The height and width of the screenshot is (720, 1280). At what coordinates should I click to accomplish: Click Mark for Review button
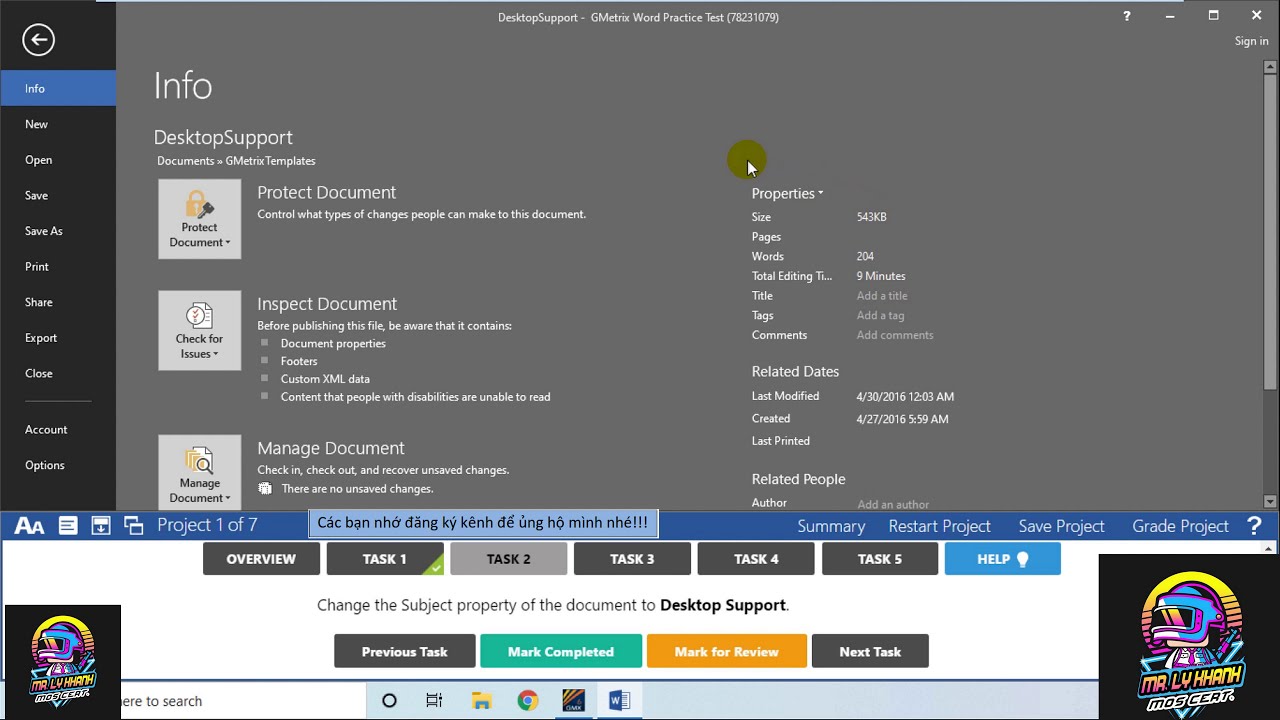[727, 651]
